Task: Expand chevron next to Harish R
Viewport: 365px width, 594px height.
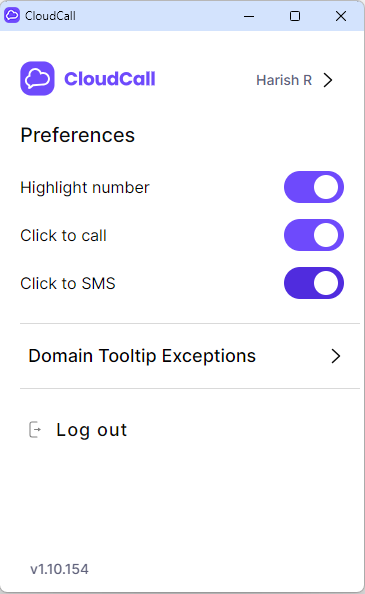Action: pyautogui.click(x=328, y=80)
